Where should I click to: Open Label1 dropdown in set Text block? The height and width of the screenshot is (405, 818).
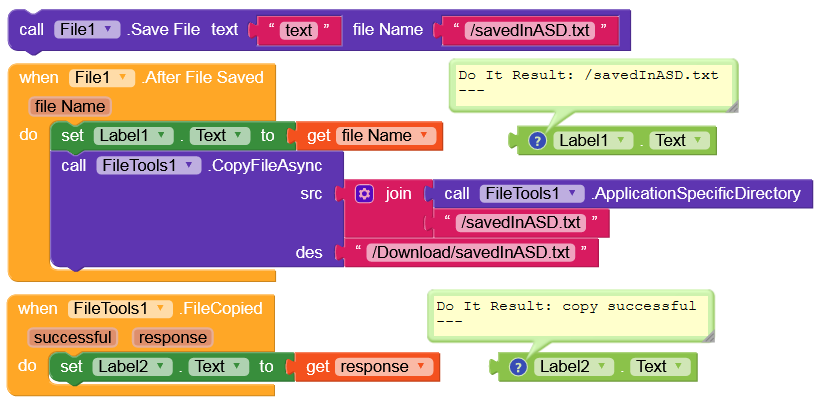[x=134, y=136]
